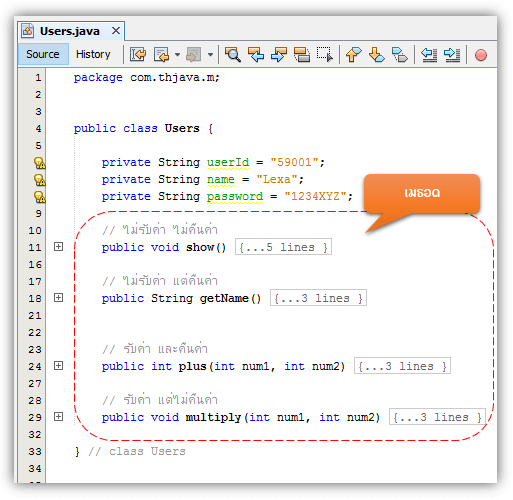Switch to the History view
The height and width of the screenshot is (500, 513).
93,54
